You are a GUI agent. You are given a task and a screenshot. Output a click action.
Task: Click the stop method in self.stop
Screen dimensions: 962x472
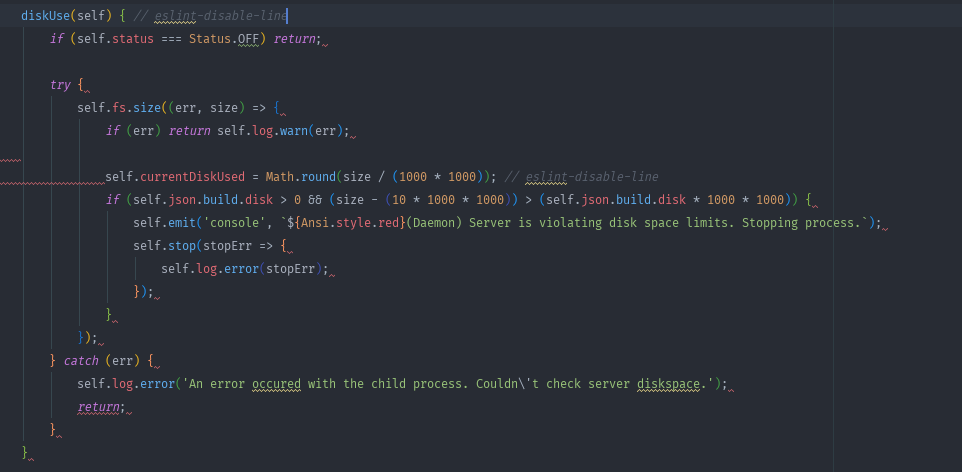tap(182, 245)
